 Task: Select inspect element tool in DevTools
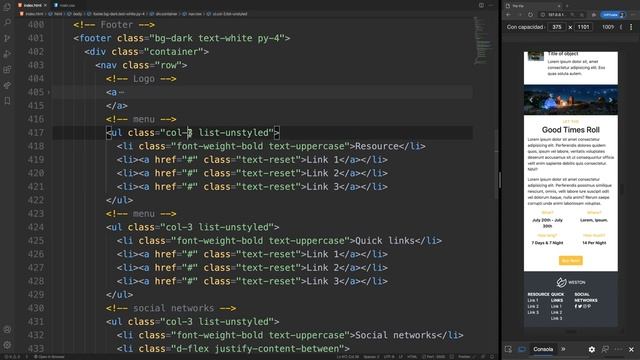click(508, 349)
